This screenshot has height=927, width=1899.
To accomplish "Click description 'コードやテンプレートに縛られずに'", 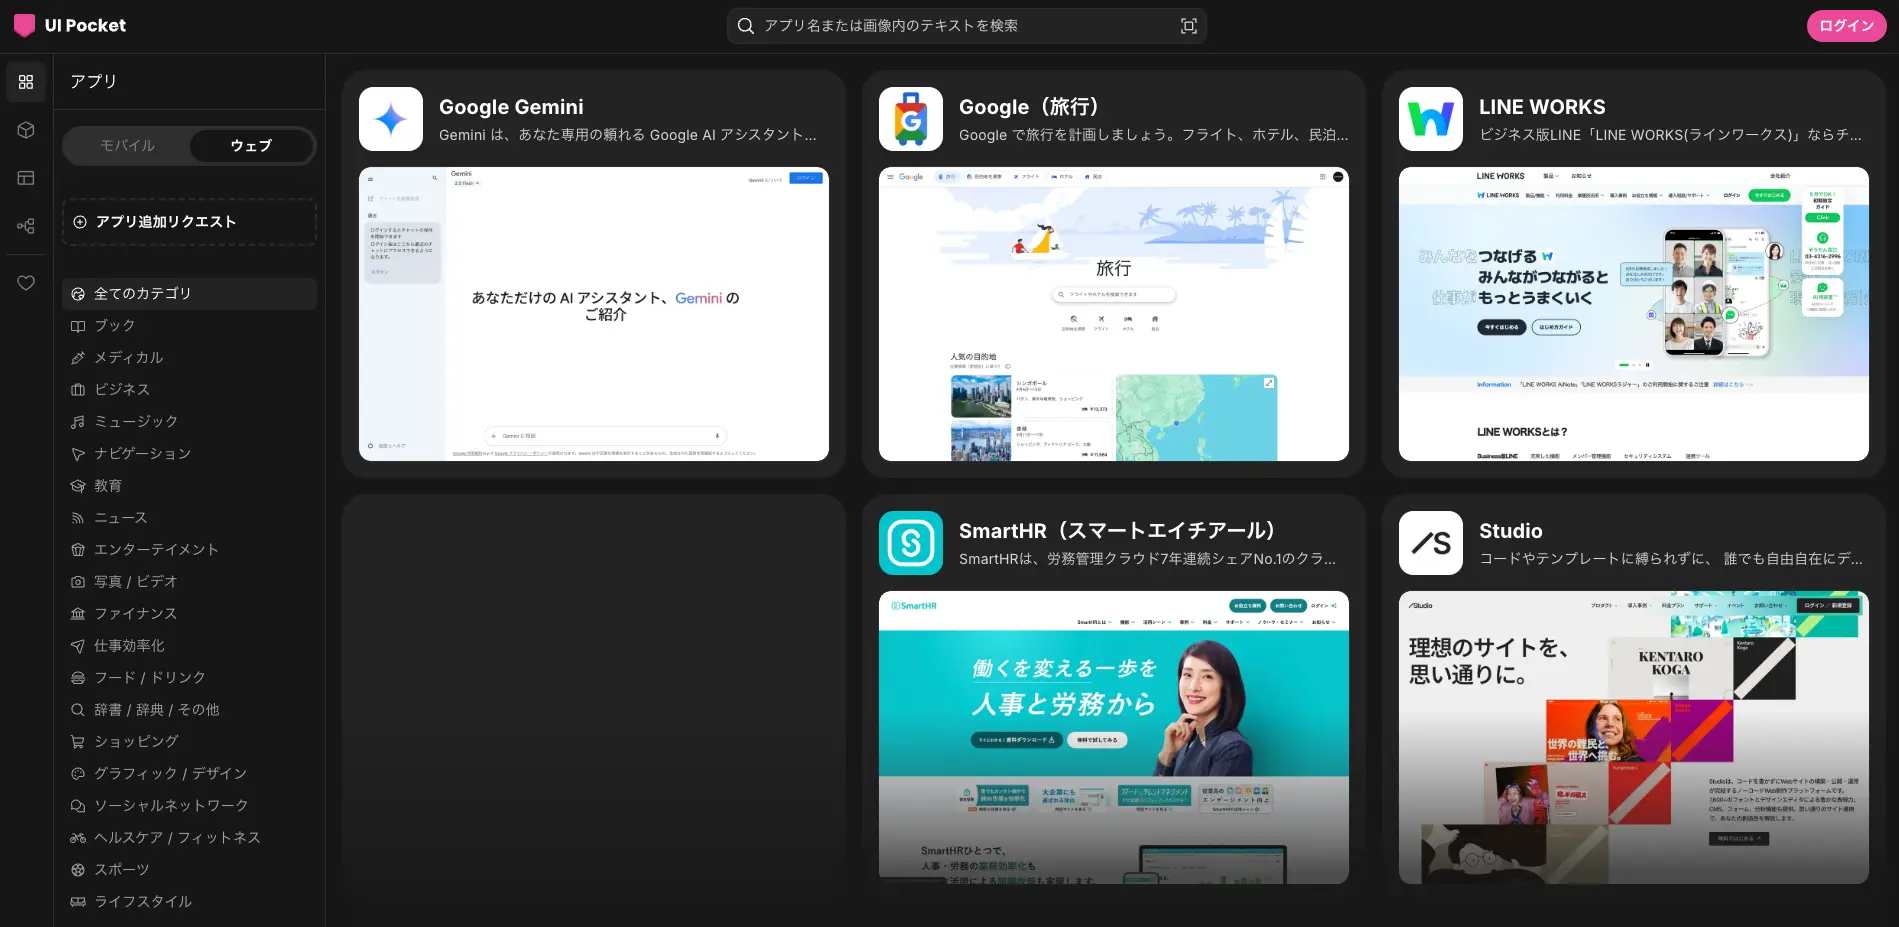I will click(1671, 559).
